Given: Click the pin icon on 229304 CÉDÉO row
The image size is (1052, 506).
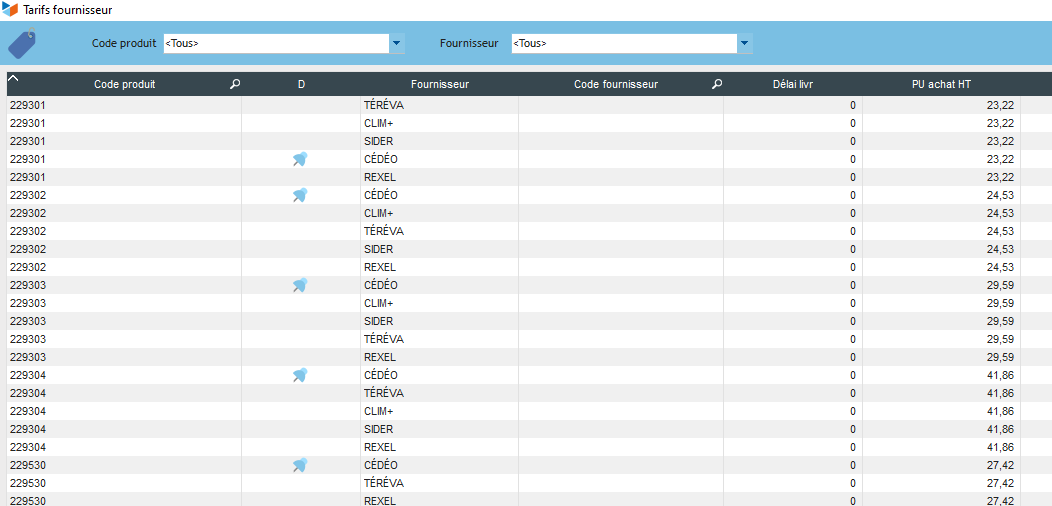Looking at the screenshot, I should click(300, 375).
